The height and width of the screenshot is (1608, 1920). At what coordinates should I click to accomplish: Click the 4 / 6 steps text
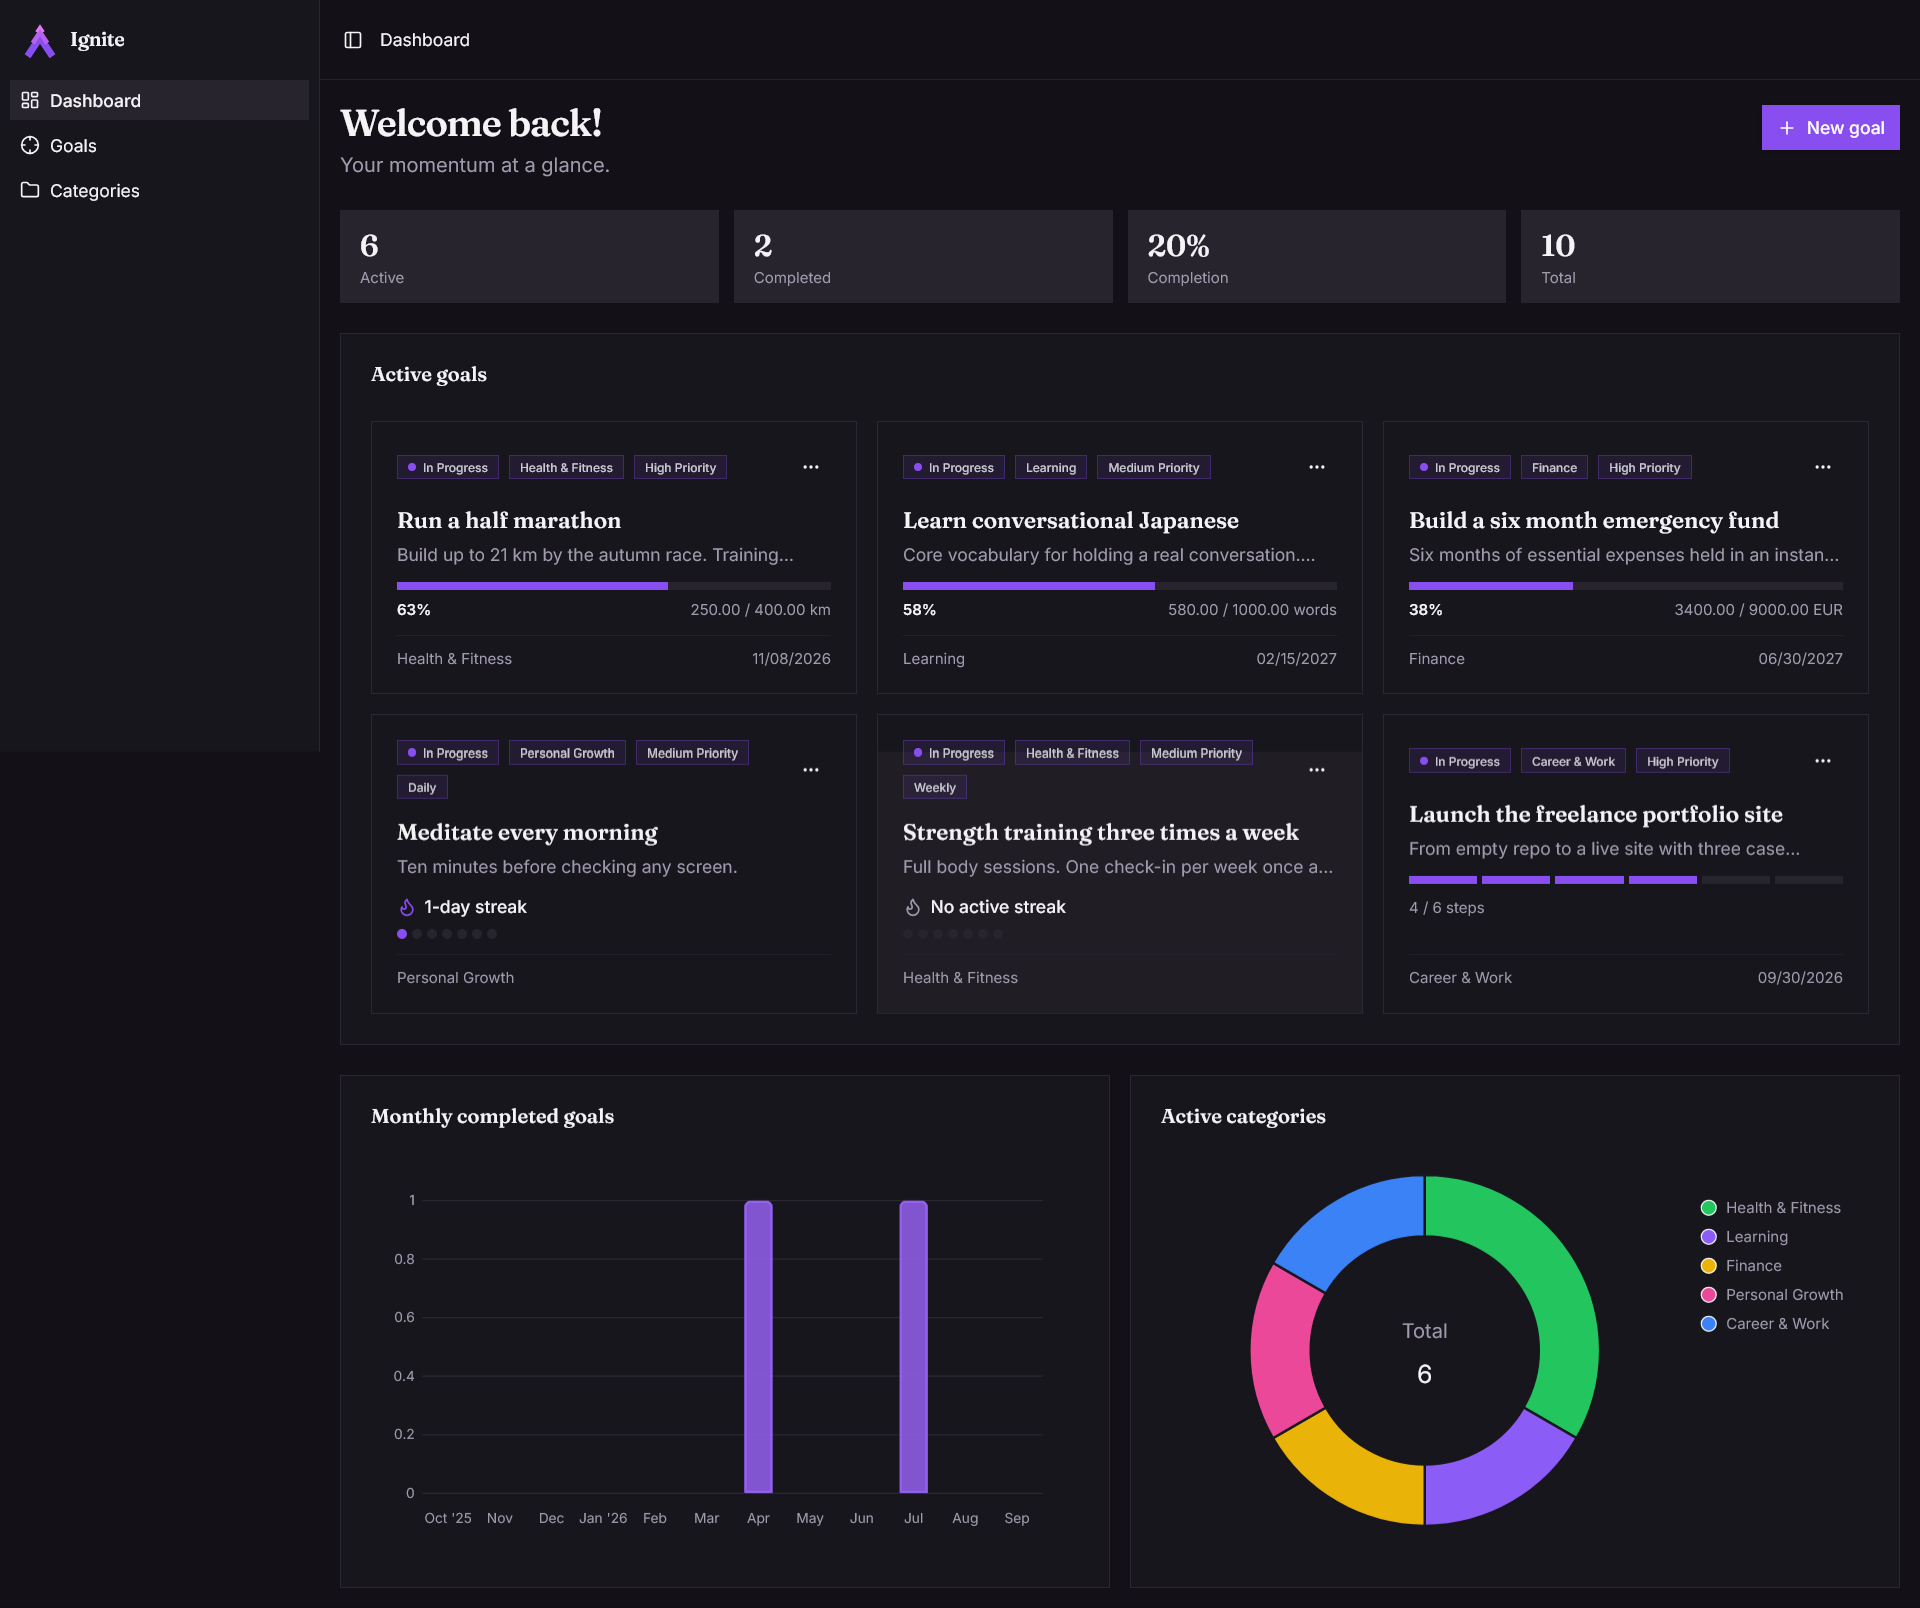pos(1446,907)
